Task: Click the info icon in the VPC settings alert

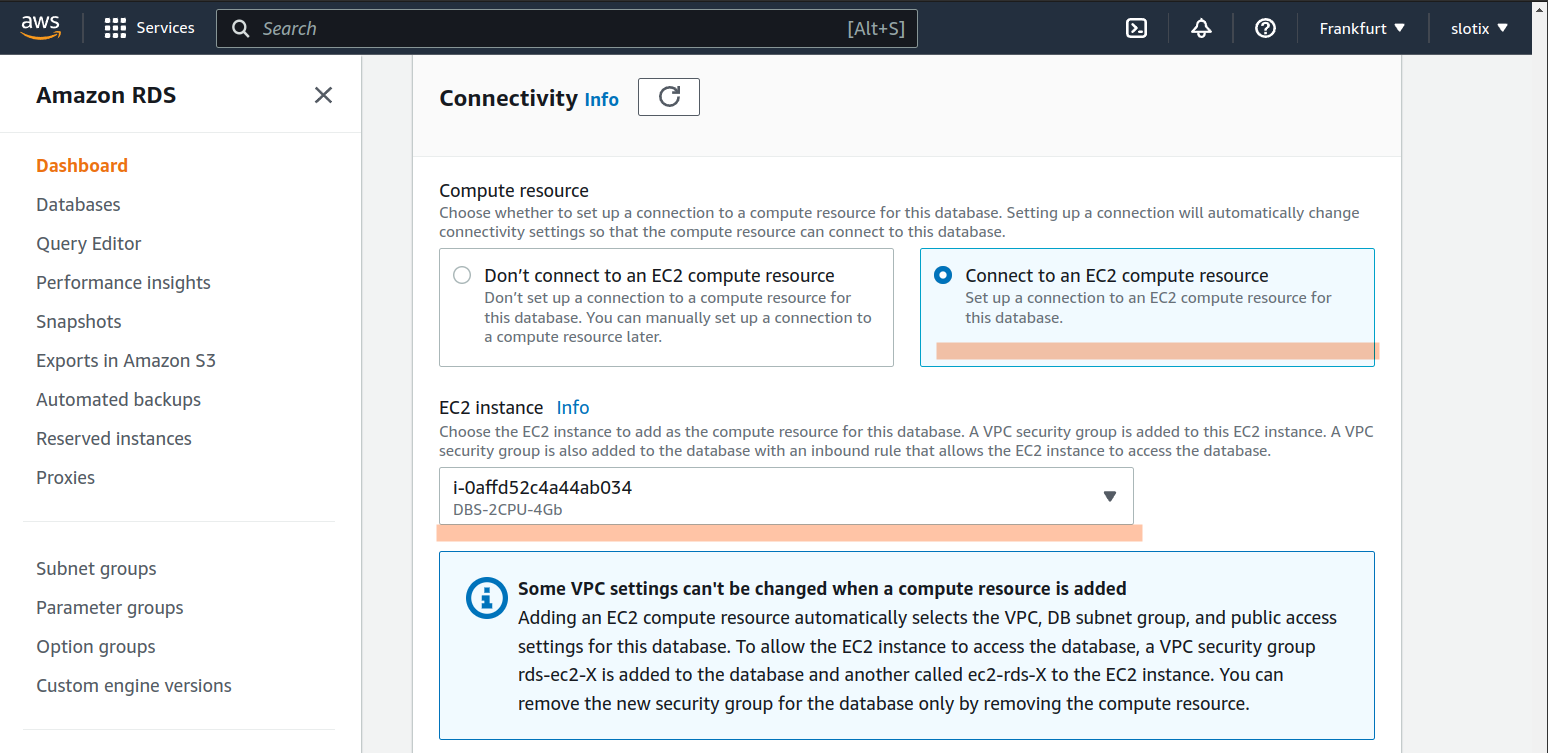Action: click(x=486, y=597)
